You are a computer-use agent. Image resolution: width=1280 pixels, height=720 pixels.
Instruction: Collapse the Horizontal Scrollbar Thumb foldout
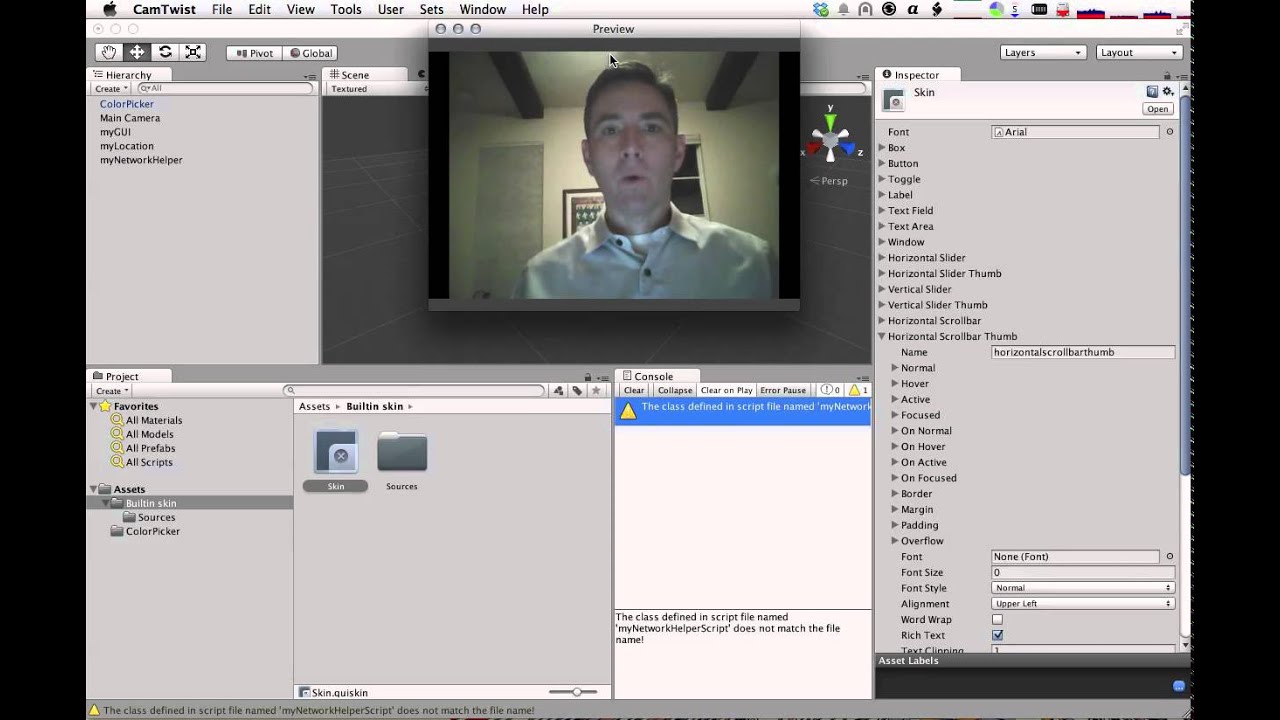(882, 337)
